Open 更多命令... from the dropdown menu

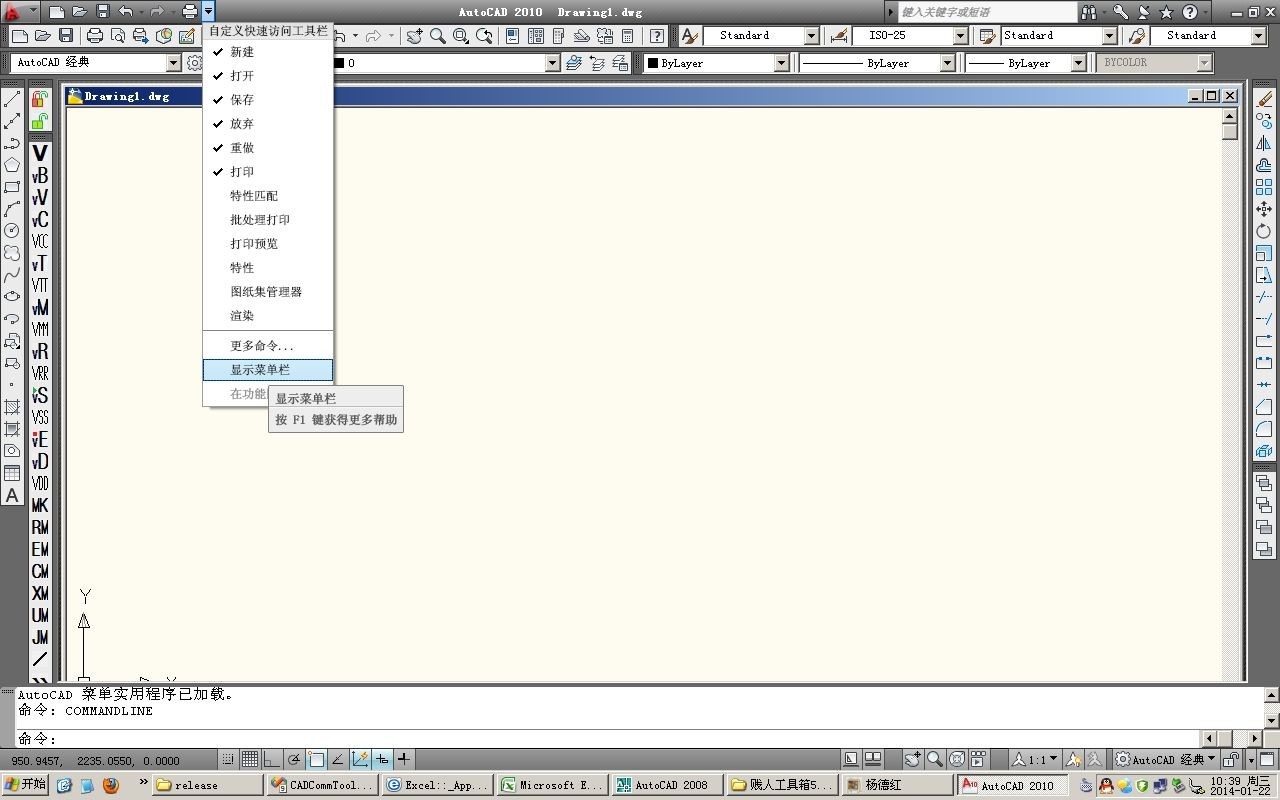pos(261,346)
